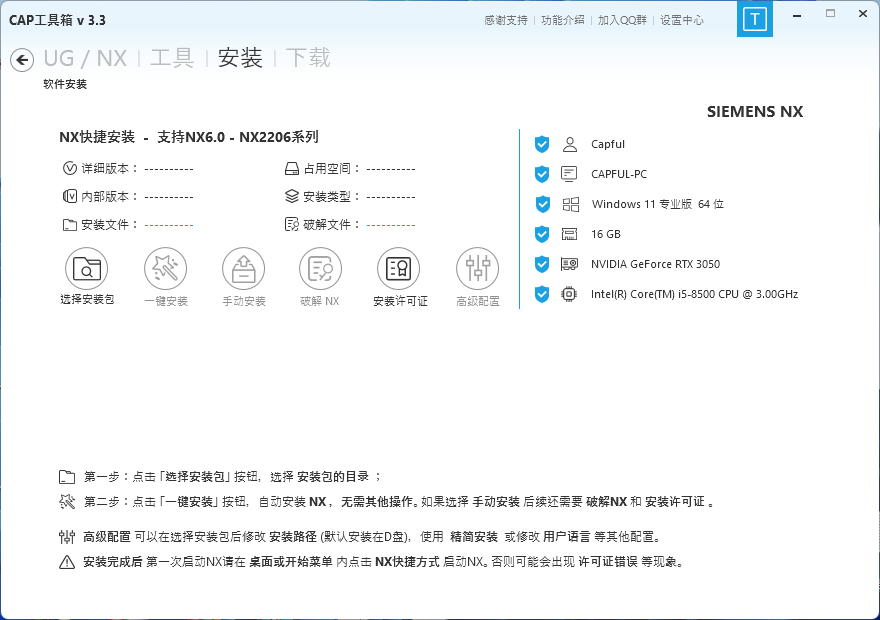Toggle the shield beside Capful

point(541,144)
